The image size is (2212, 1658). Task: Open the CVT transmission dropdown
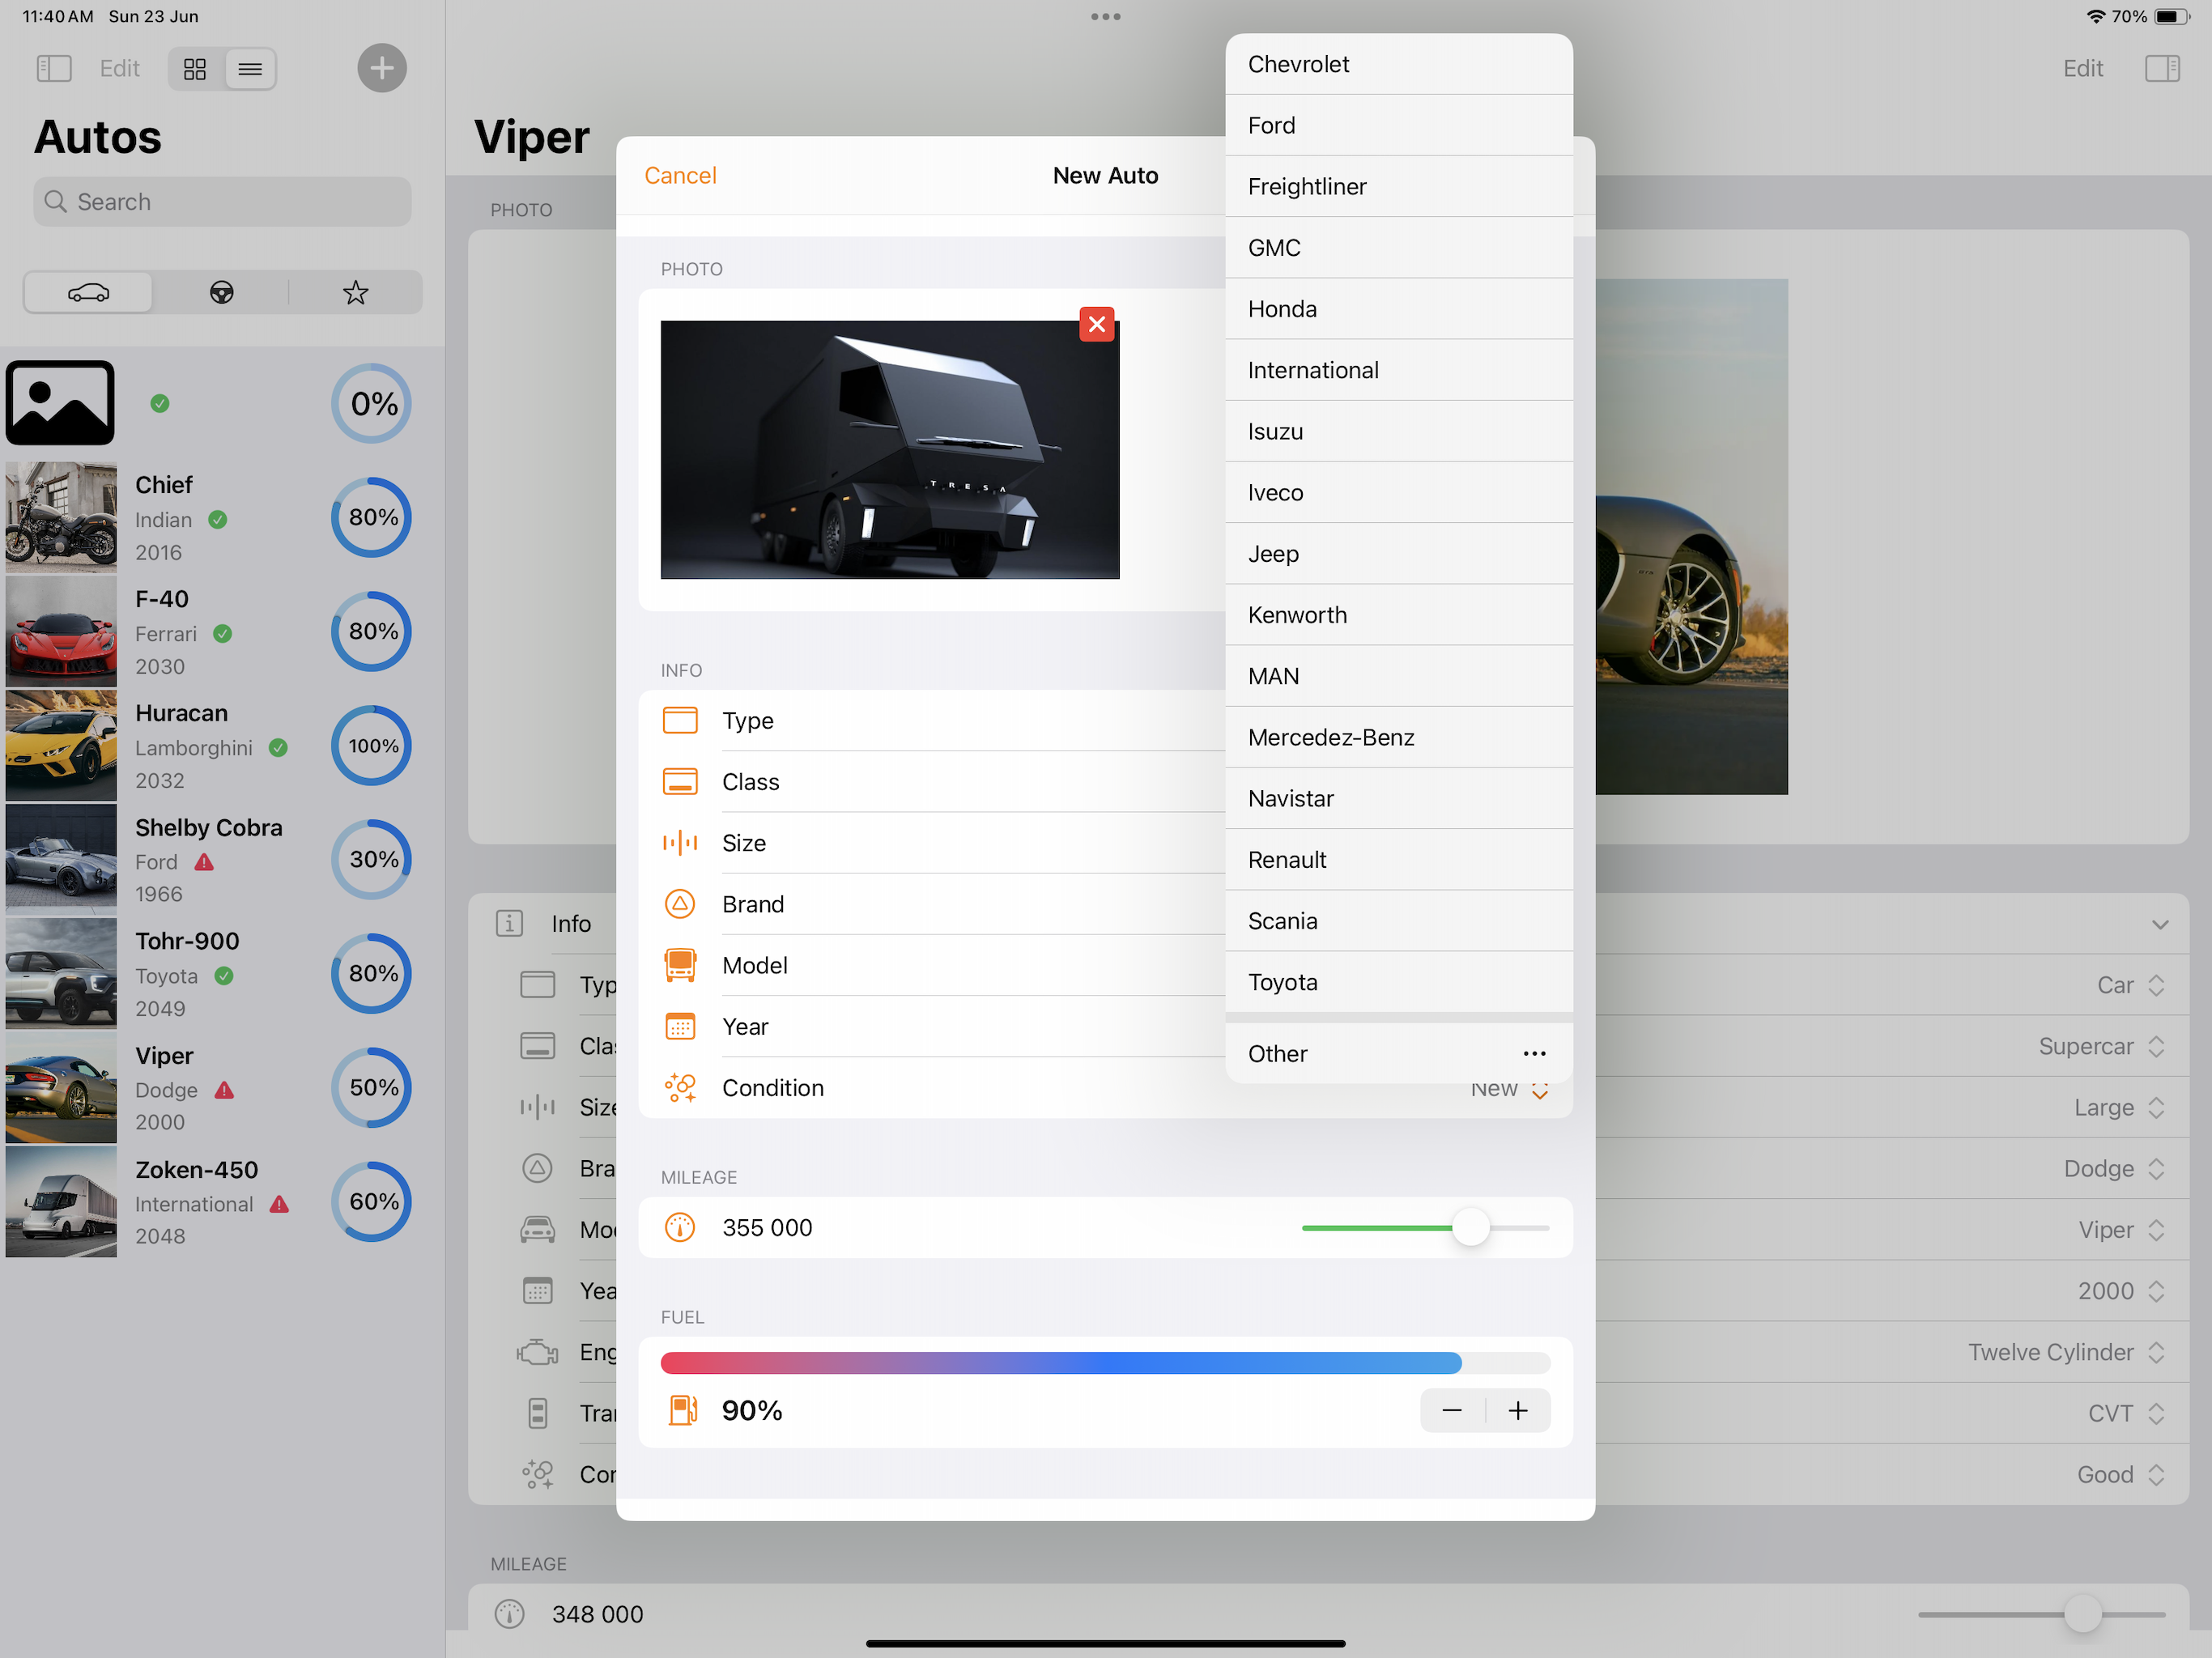click(x=2126, y=1413)
